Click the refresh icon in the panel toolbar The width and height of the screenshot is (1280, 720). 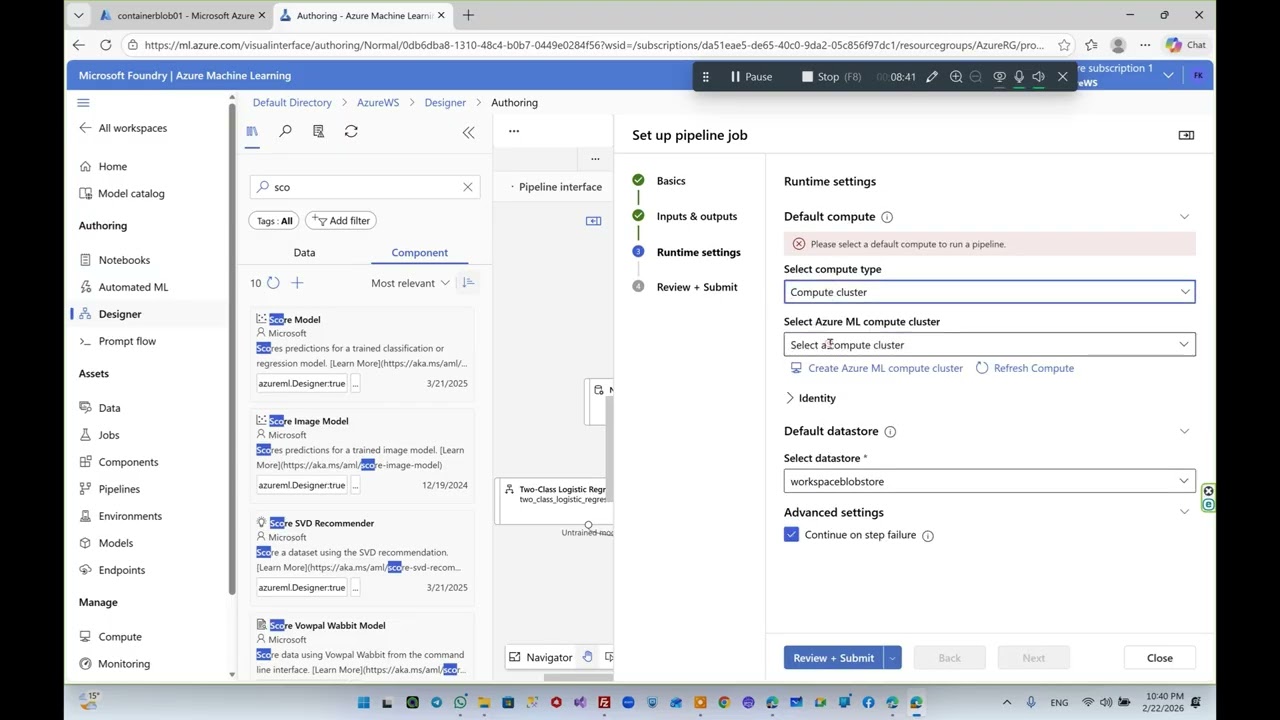click(x=351, y=131)
